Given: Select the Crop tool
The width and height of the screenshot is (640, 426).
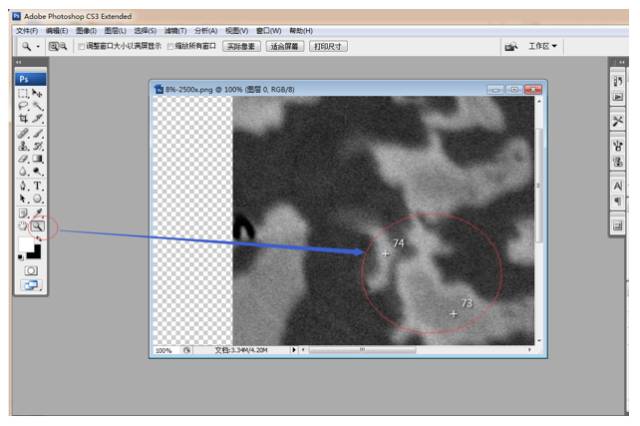Looking at the screenshot, I should pyautogui.click(x=24, y=118).
